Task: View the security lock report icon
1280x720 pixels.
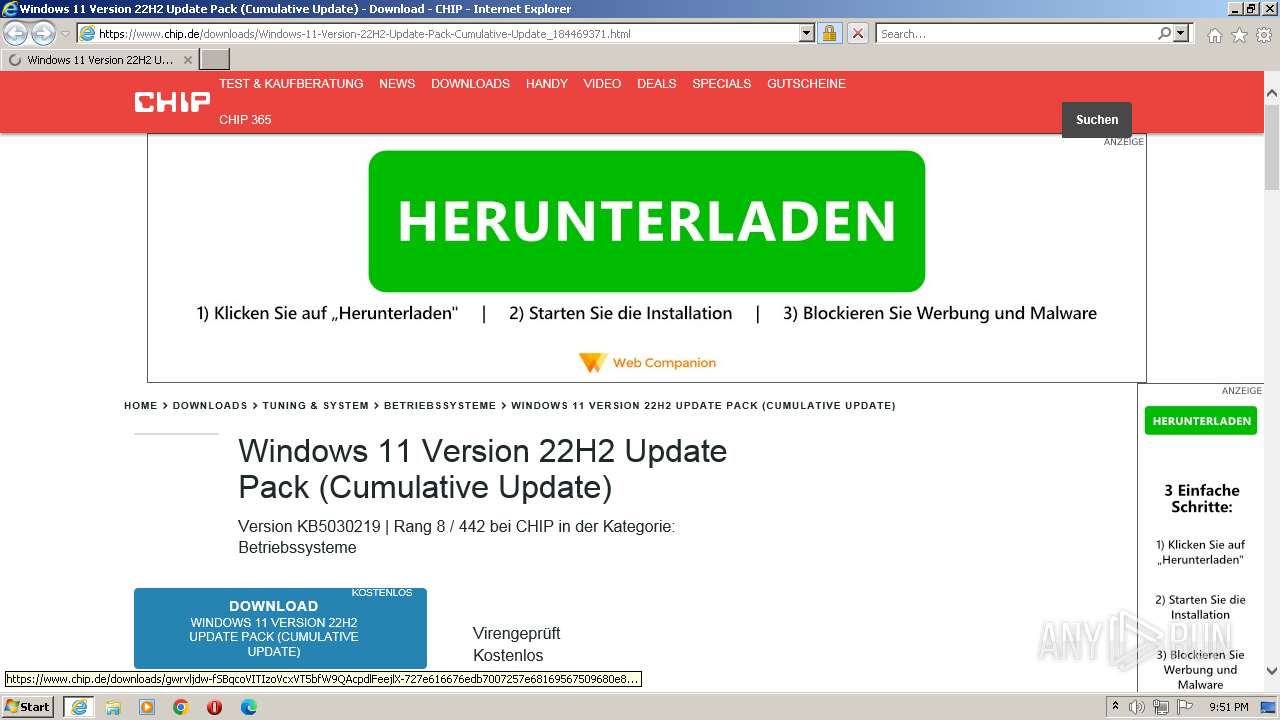Action: (829, 33)
